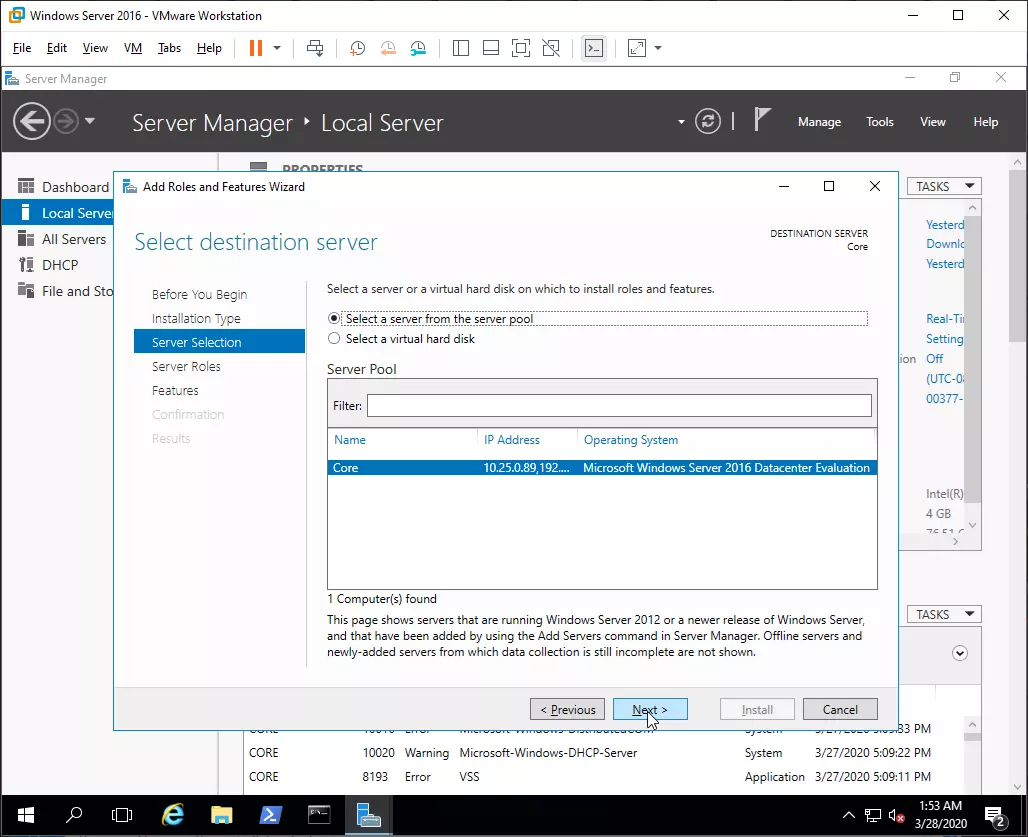Sort server pool by IP Address column
This screenshot has width=1028, height=837.
pyautogui.click(x=511, y=440)
